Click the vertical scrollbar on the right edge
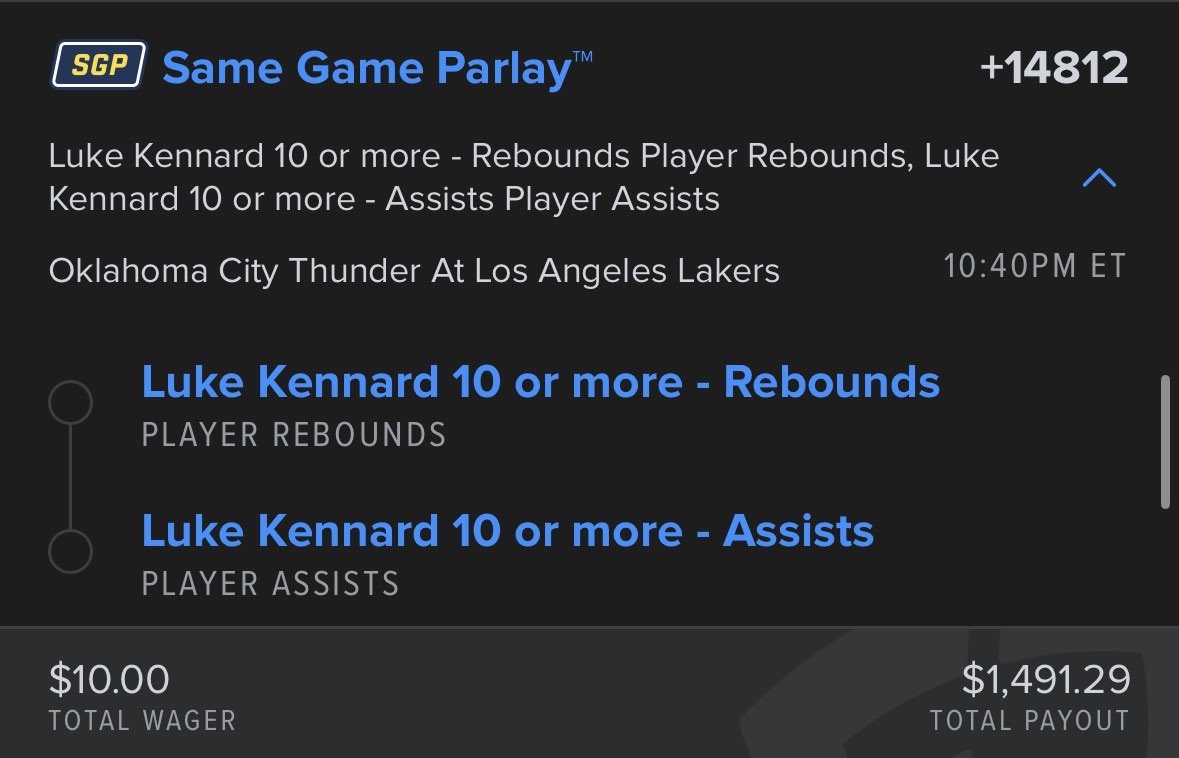This screenshot has height=758, width=1179. click(x=1163, y=441)
